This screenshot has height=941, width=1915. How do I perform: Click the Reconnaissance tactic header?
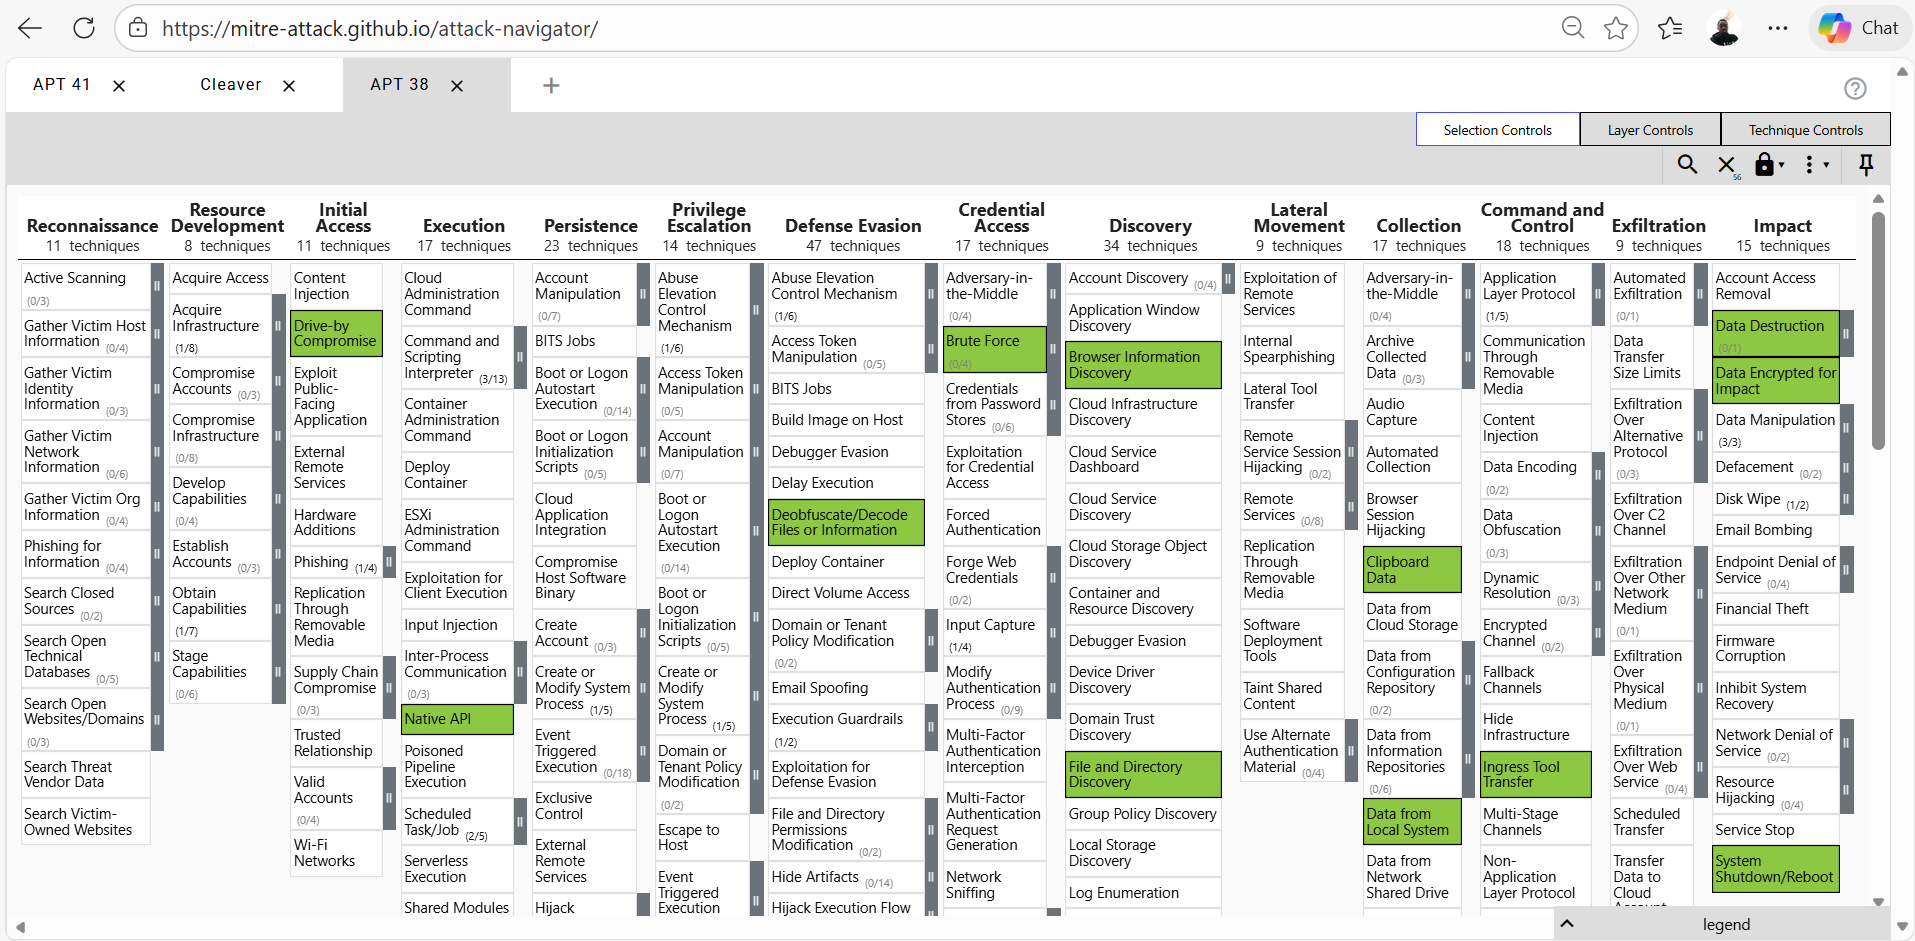tap(92, 226)
